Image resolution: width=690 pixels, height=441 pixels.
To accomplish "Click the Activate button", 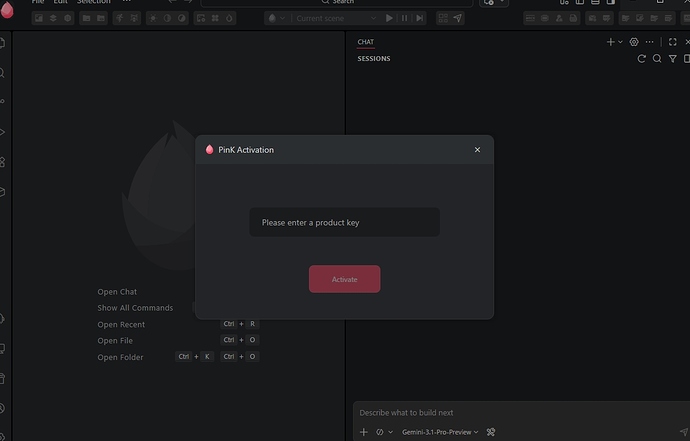I will pyautogui.click(x=345, y=279).
